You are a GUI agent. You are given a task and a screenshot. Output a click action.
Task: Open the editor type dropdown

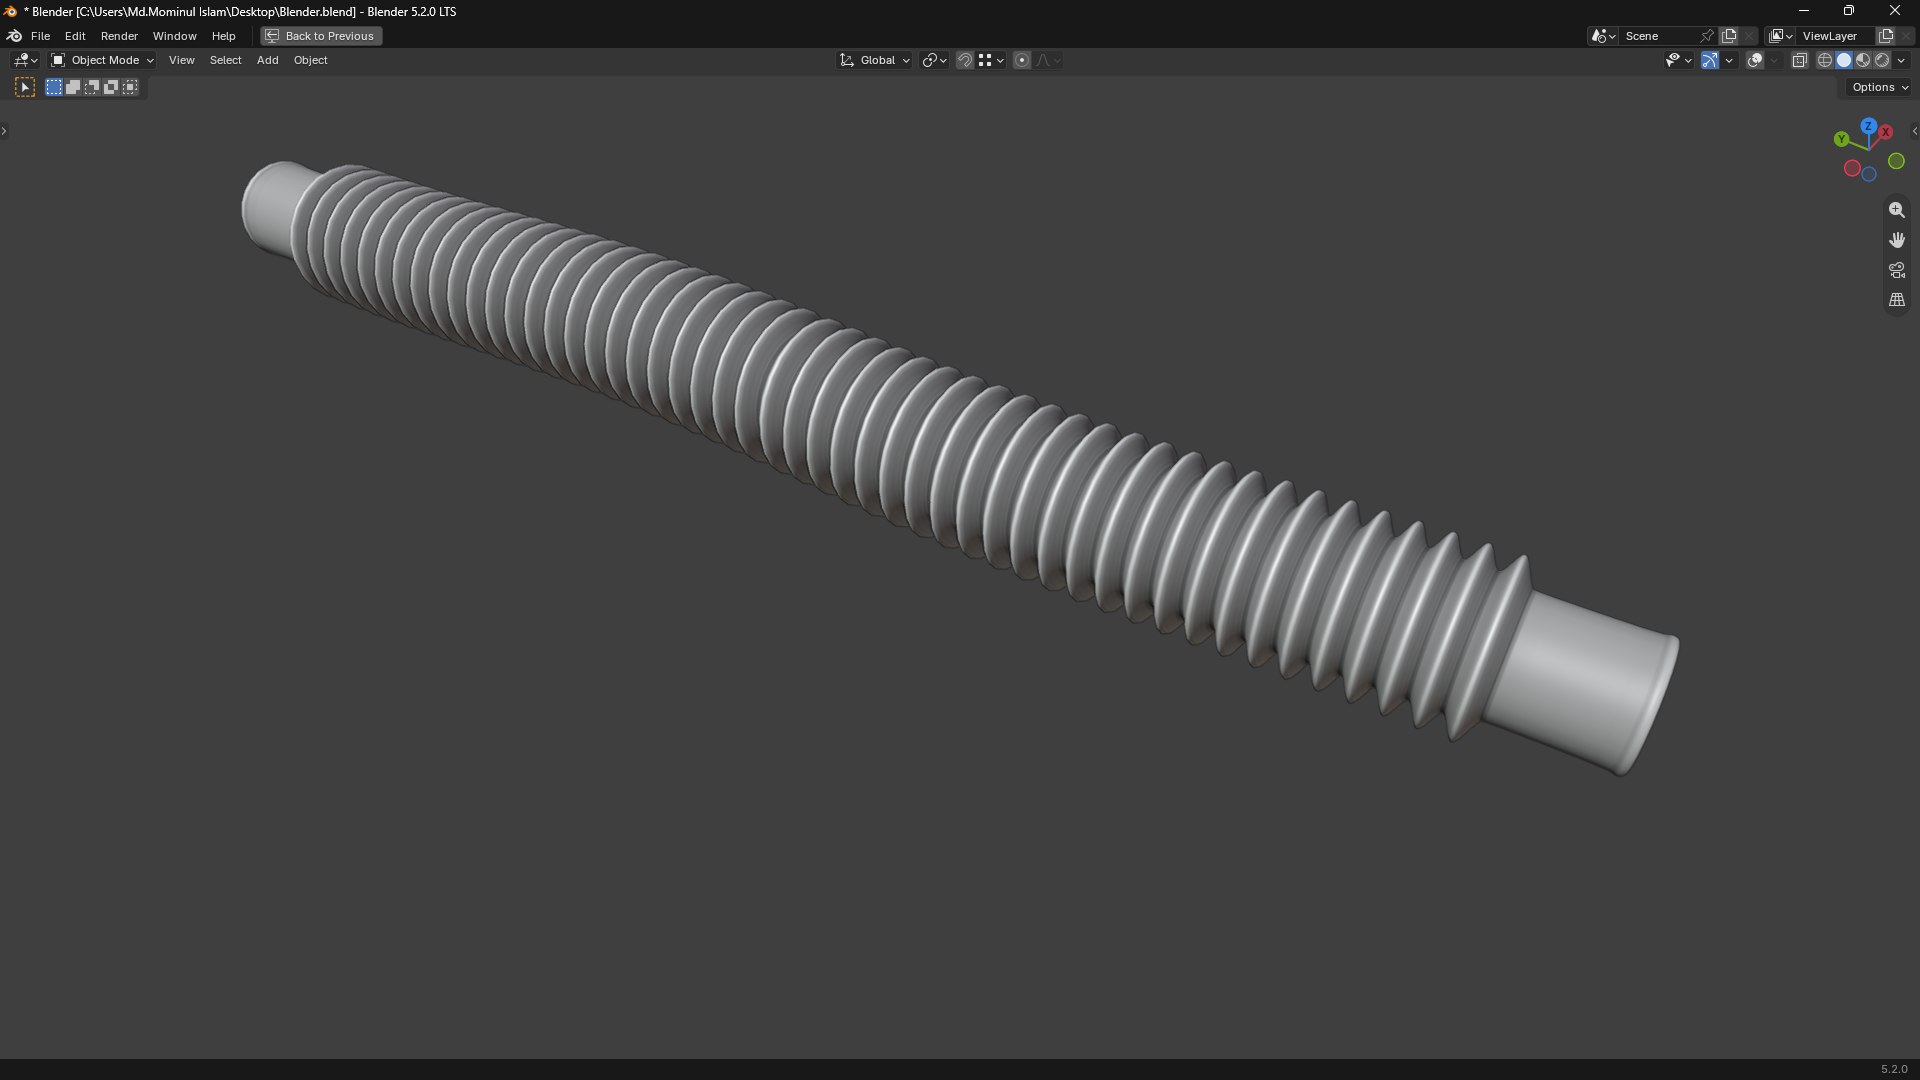25,61
